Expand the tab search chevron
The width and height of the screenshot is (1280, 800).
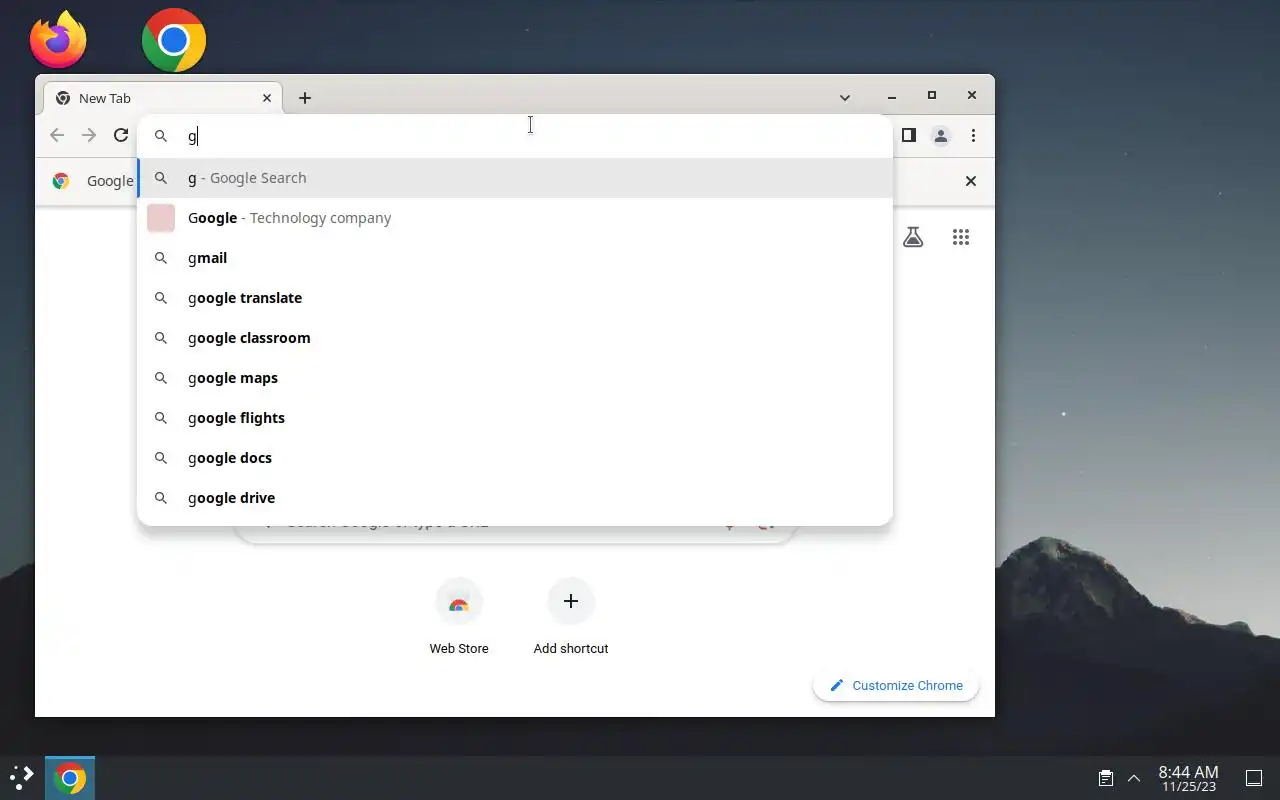click(845, 97)
